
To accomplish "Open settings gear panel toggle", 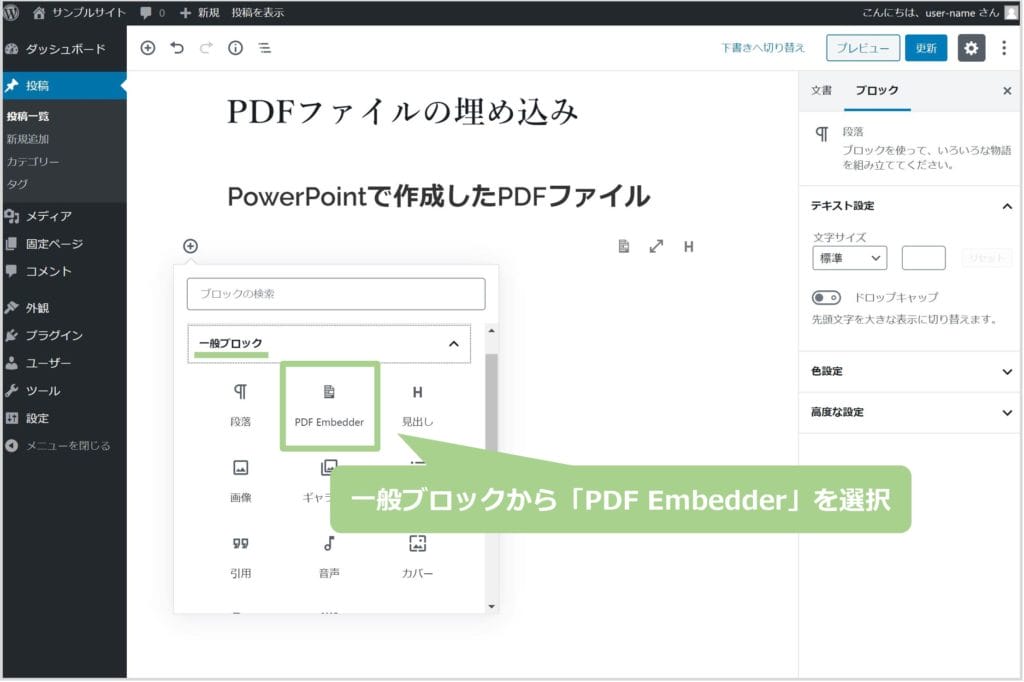I will [x=971, y=48].
